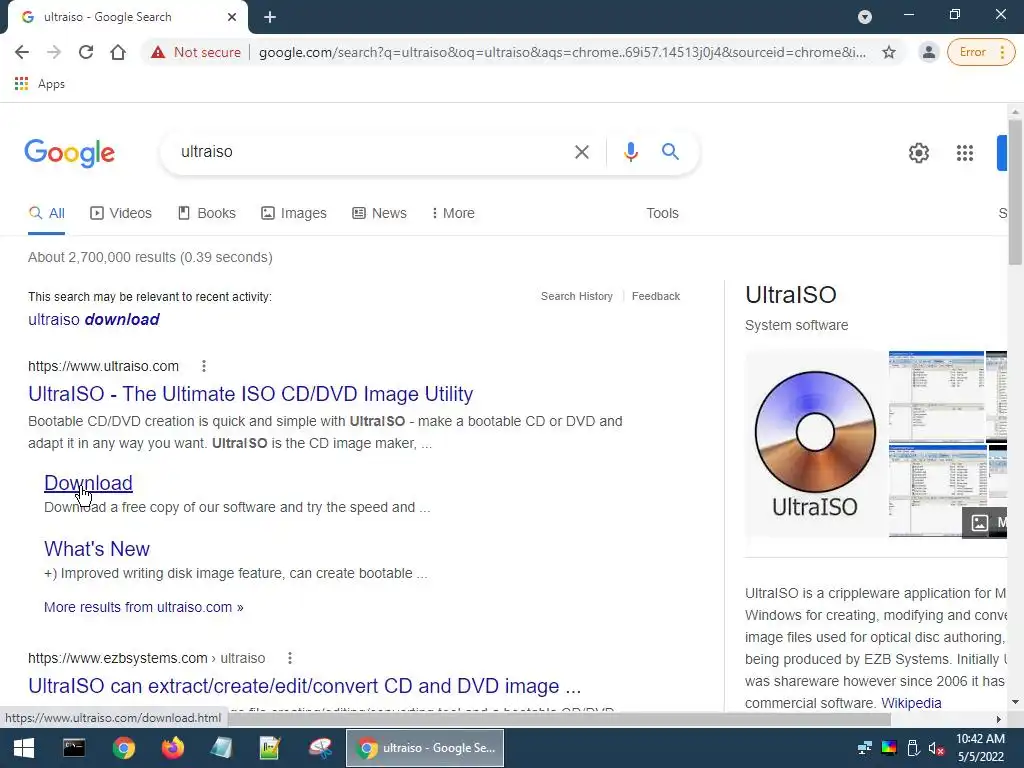Click the Error update button
Screen dimensions: 1024x768
click(981, 52)
